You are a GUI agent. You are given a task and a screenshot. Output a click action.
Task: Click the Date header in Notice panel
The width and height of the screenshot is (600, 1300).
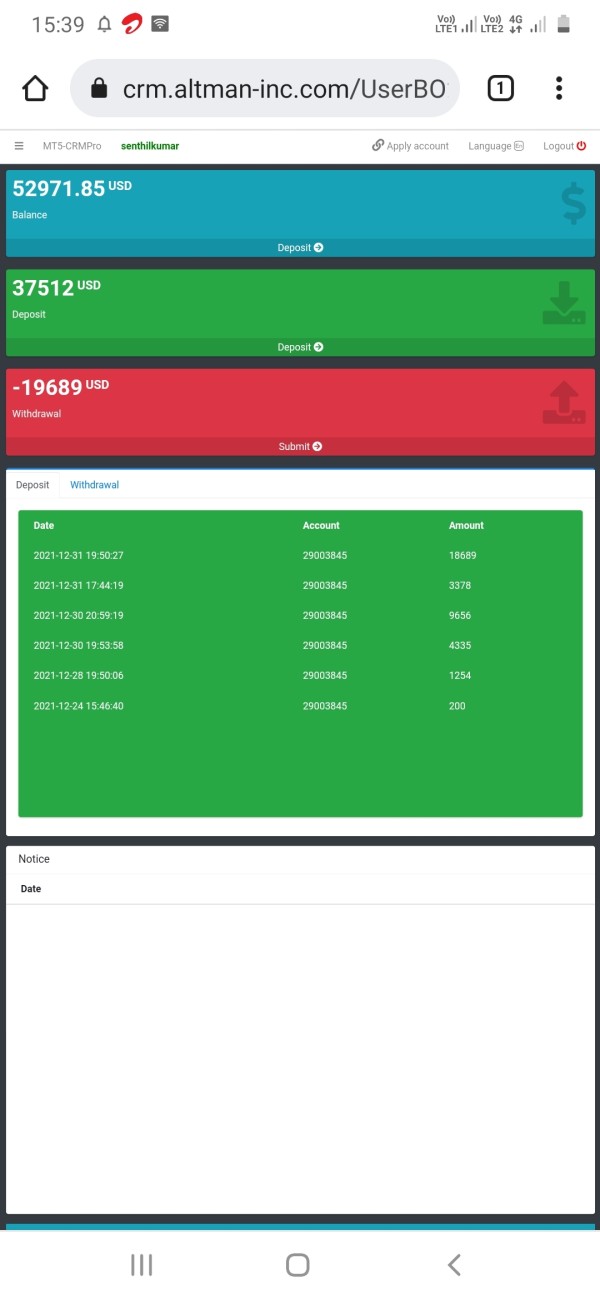31,889
